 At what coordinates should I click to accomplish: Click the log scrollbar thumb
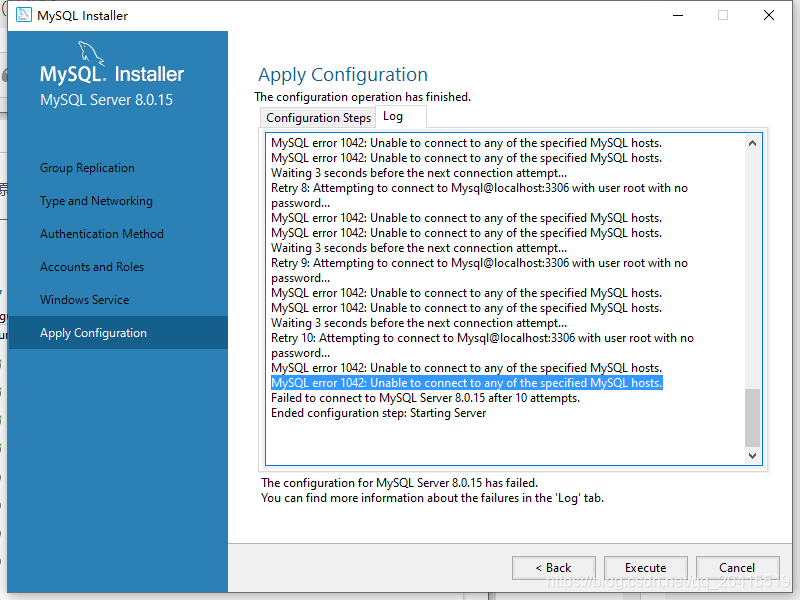pos(753,417)
